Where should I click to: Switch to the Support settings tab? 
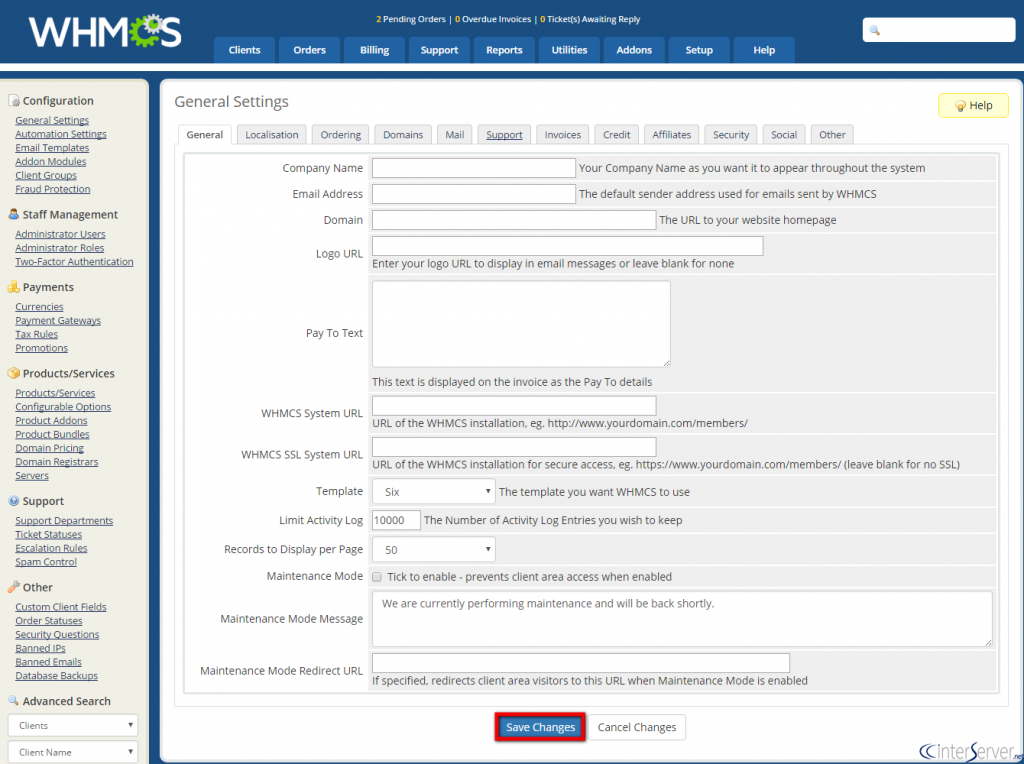pyautogui.click(x=504, y=135)
